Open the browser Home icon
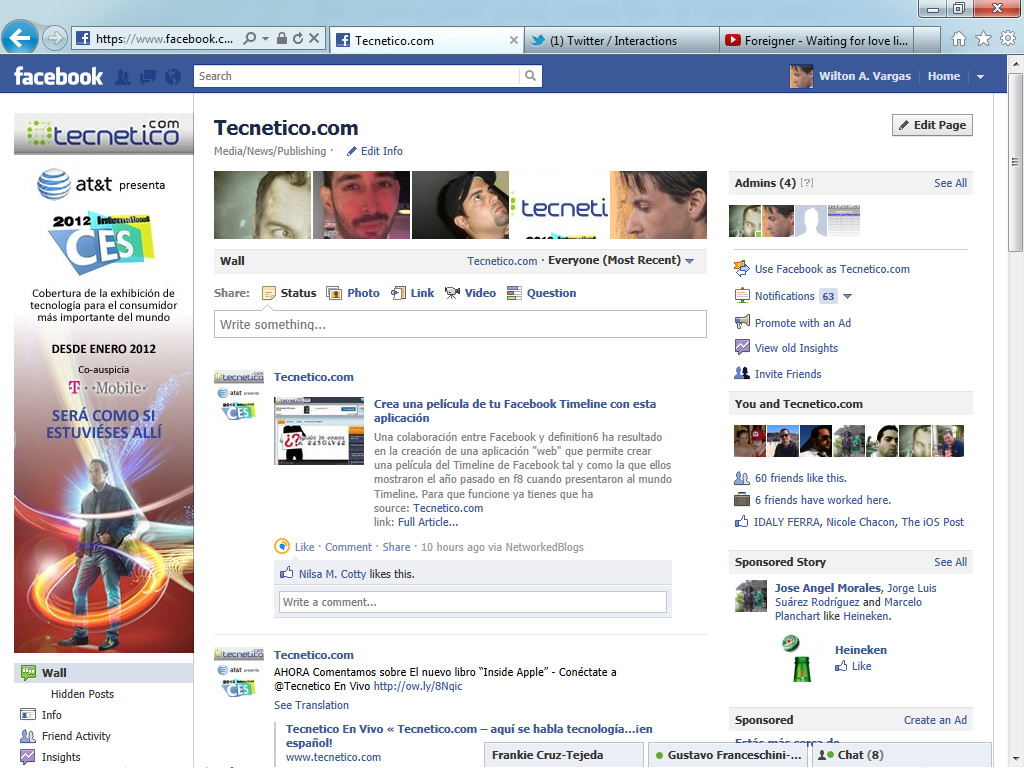This screenshot has height=768, width=1024. click(x=959, y=39)
